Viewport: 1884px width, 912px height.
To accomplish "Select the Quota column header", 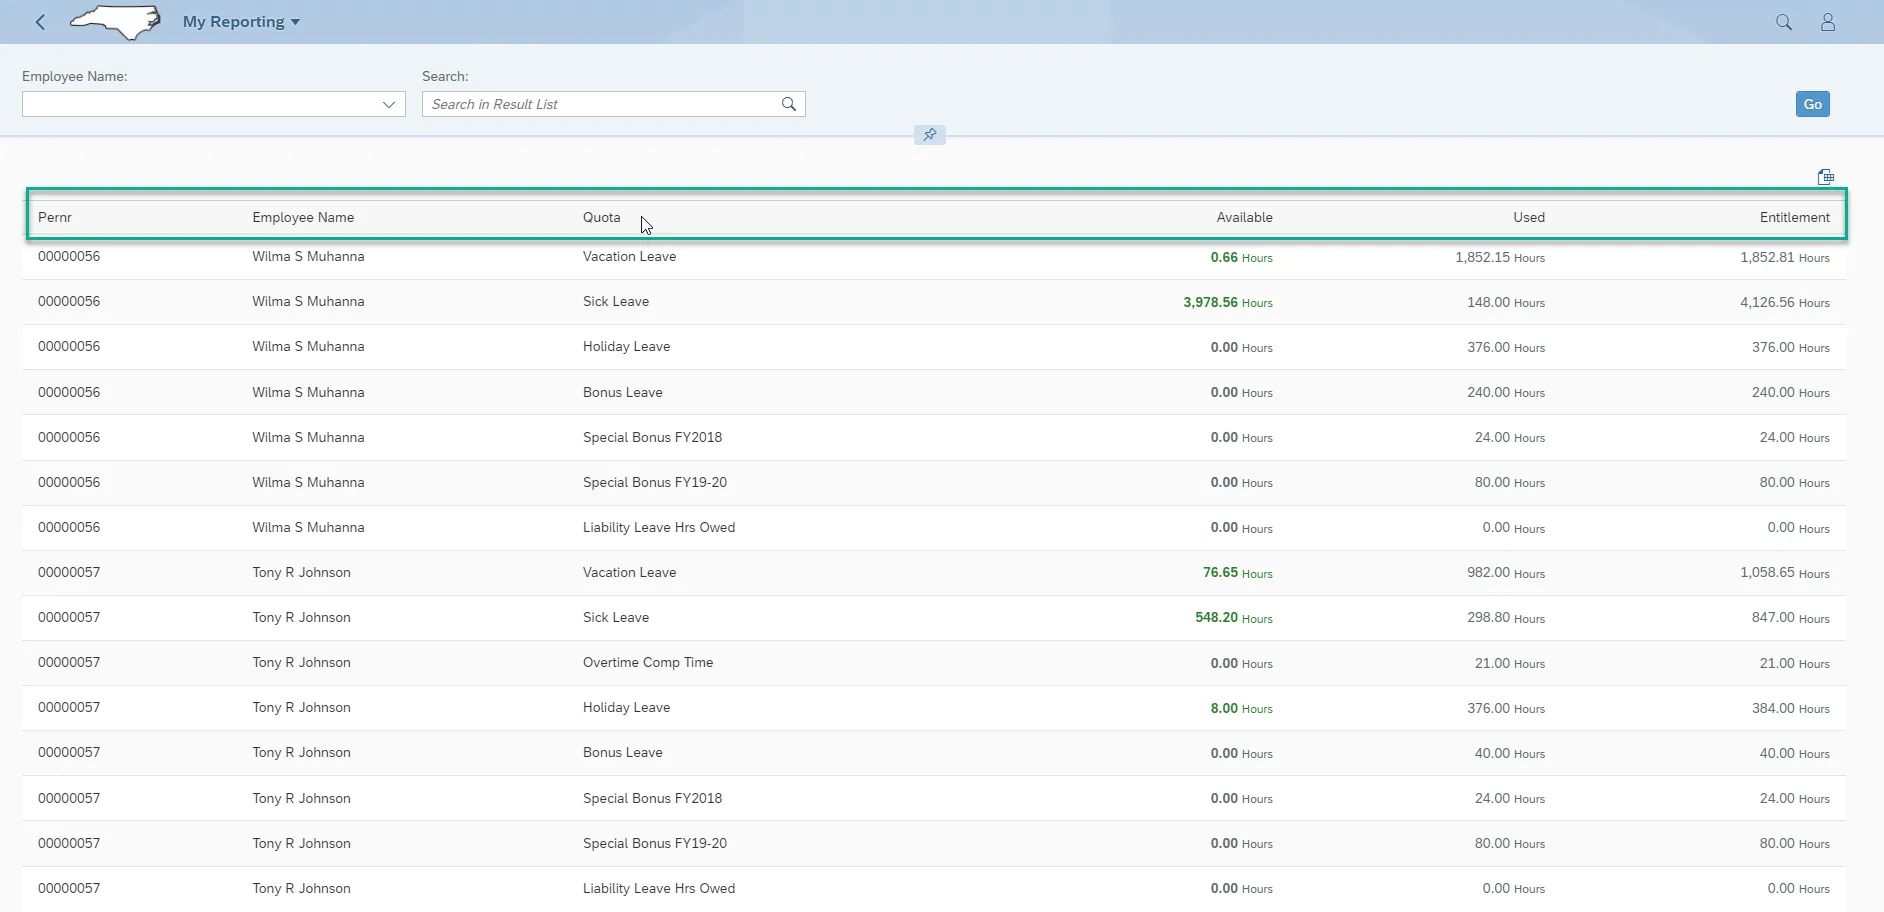I will [x=601, y=217].
